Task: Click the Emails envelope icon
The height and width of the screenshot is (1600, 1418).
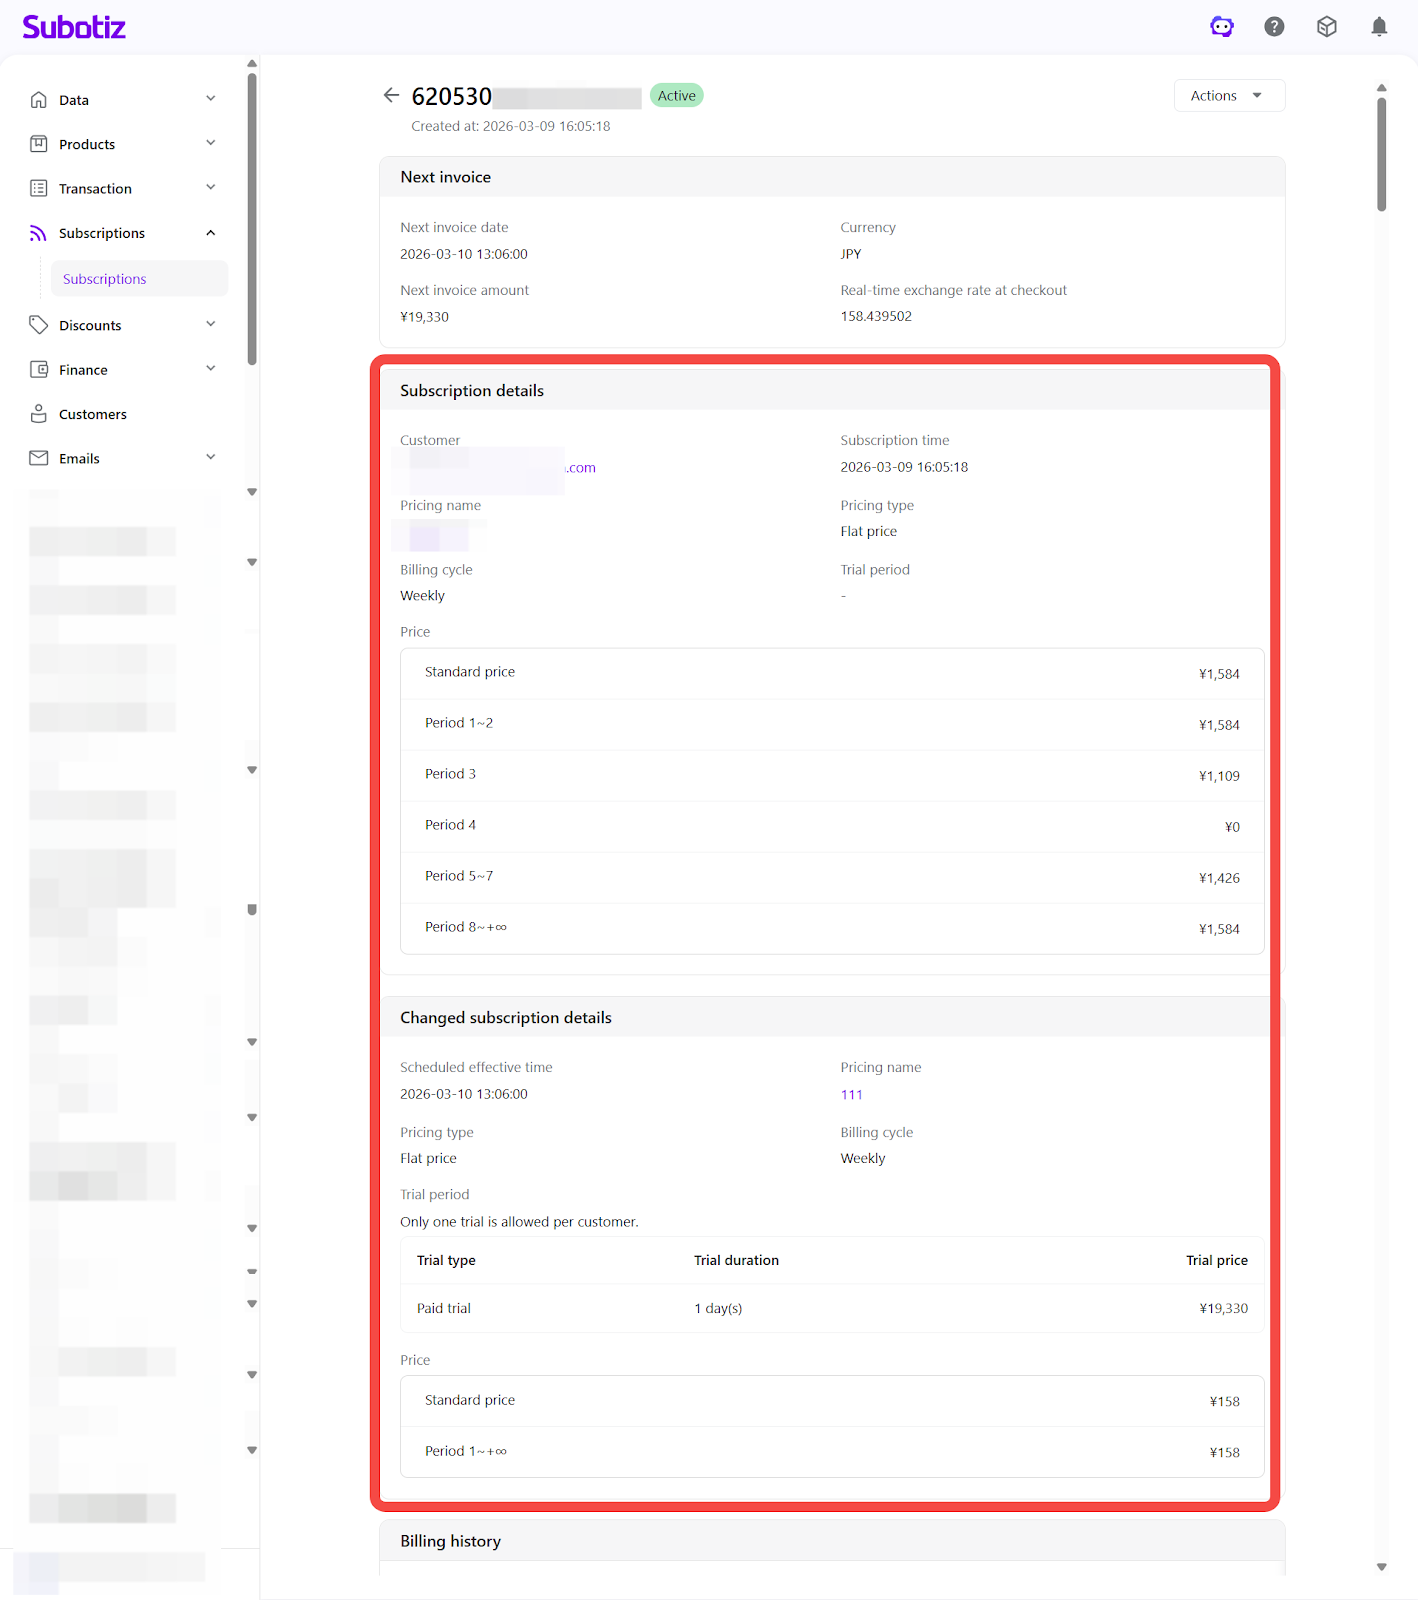Action: (39, 458)
